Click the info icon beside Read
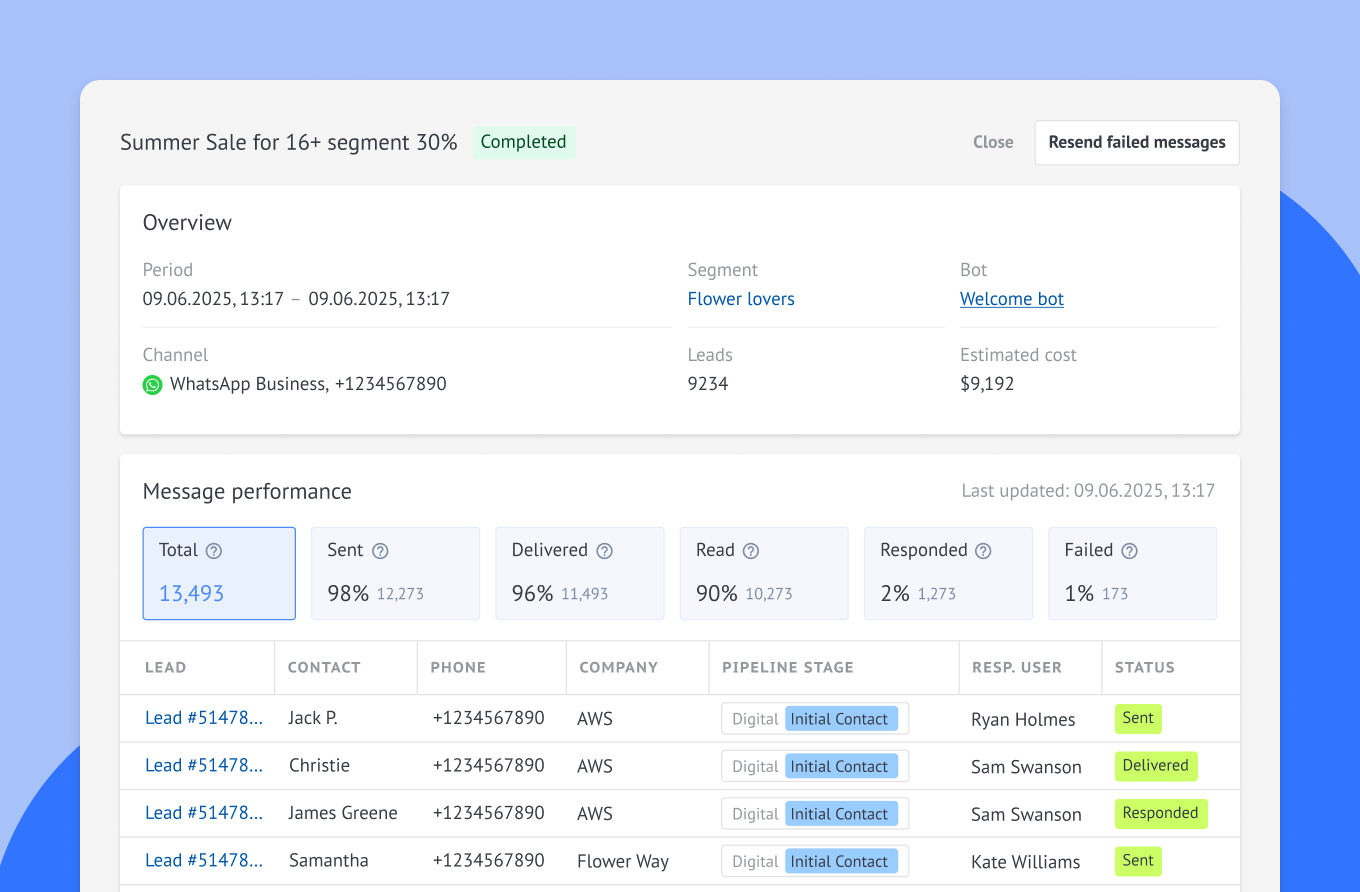This screenshot has height=892, width=1360. 751,551
